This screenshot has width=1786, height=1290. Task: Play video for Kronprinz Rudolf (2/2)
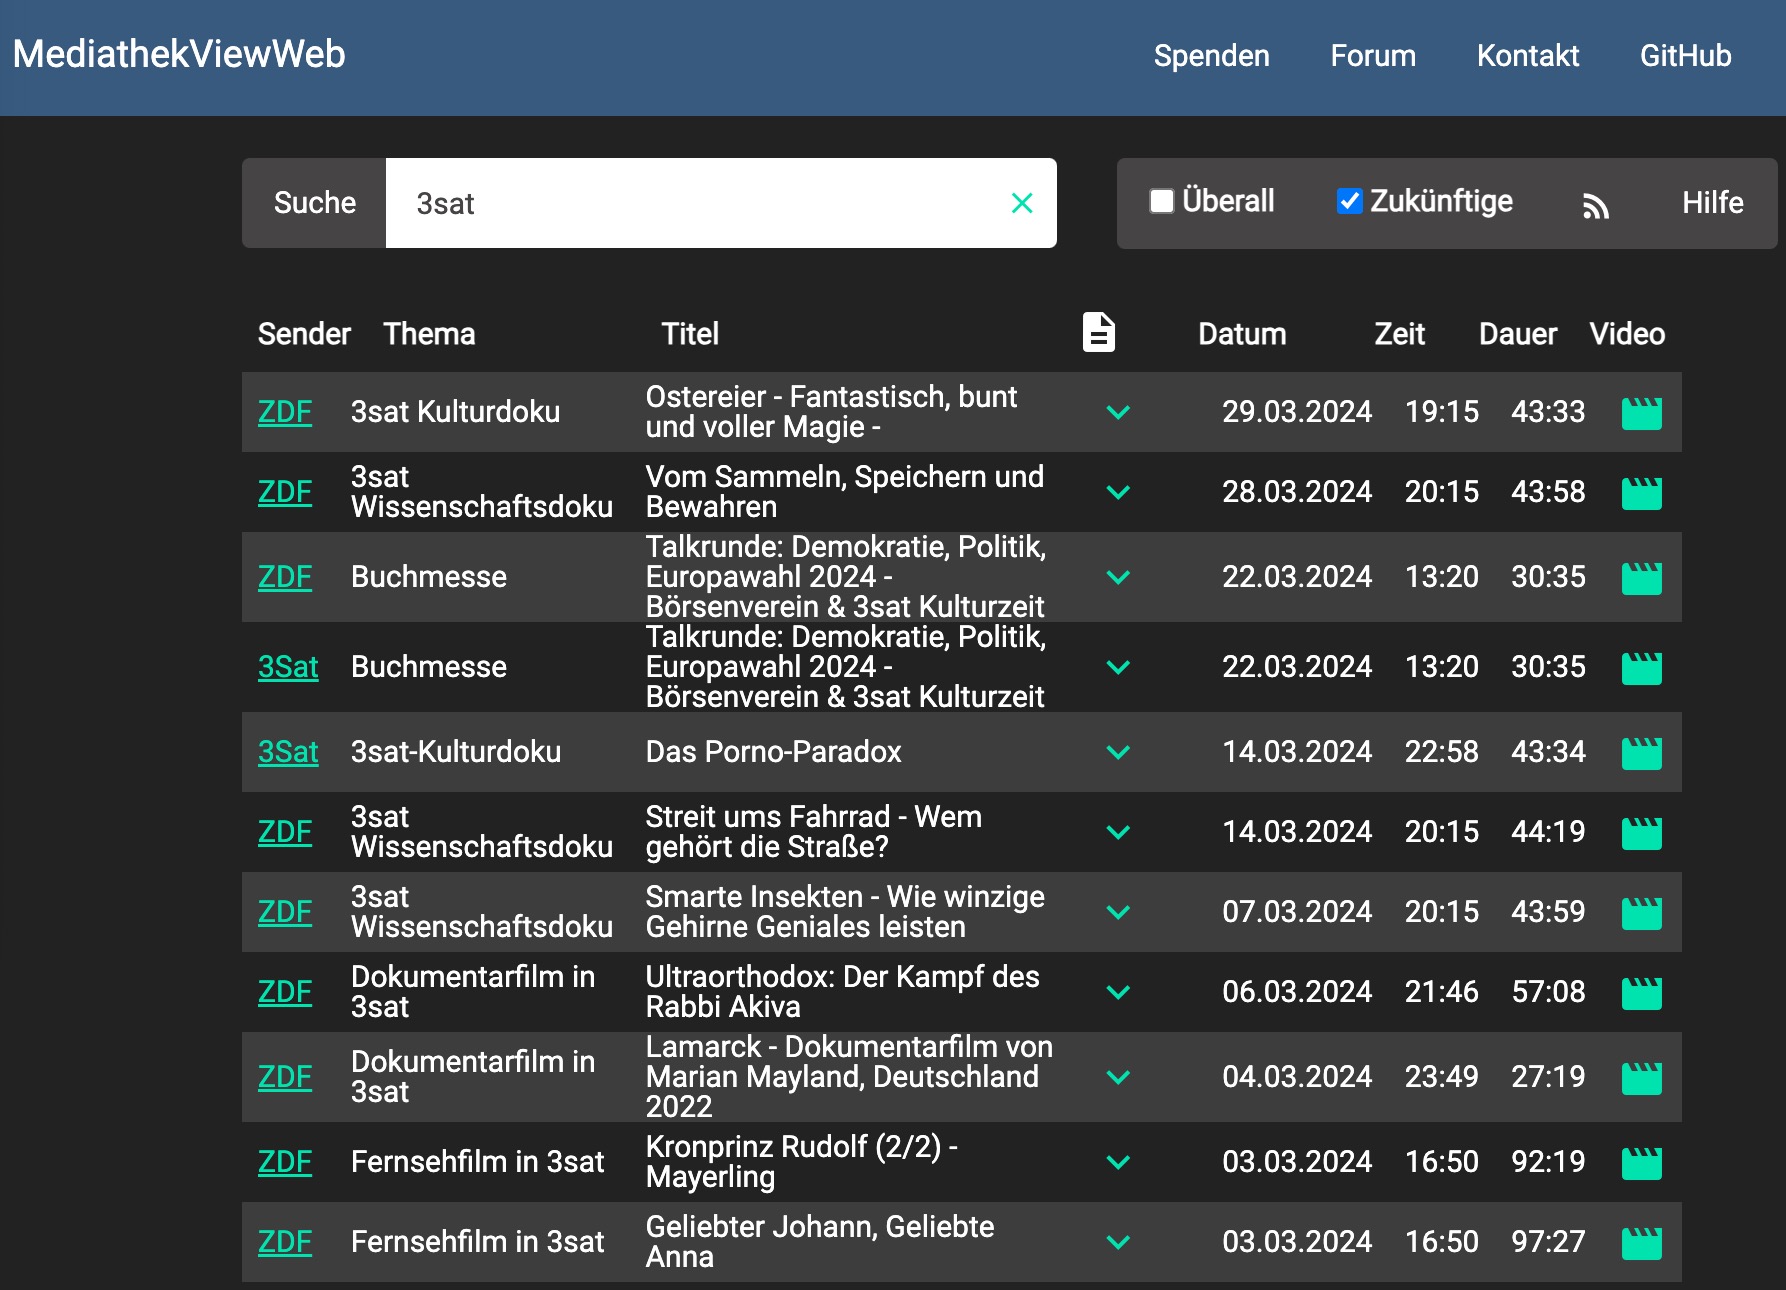click(1641, 1163)
